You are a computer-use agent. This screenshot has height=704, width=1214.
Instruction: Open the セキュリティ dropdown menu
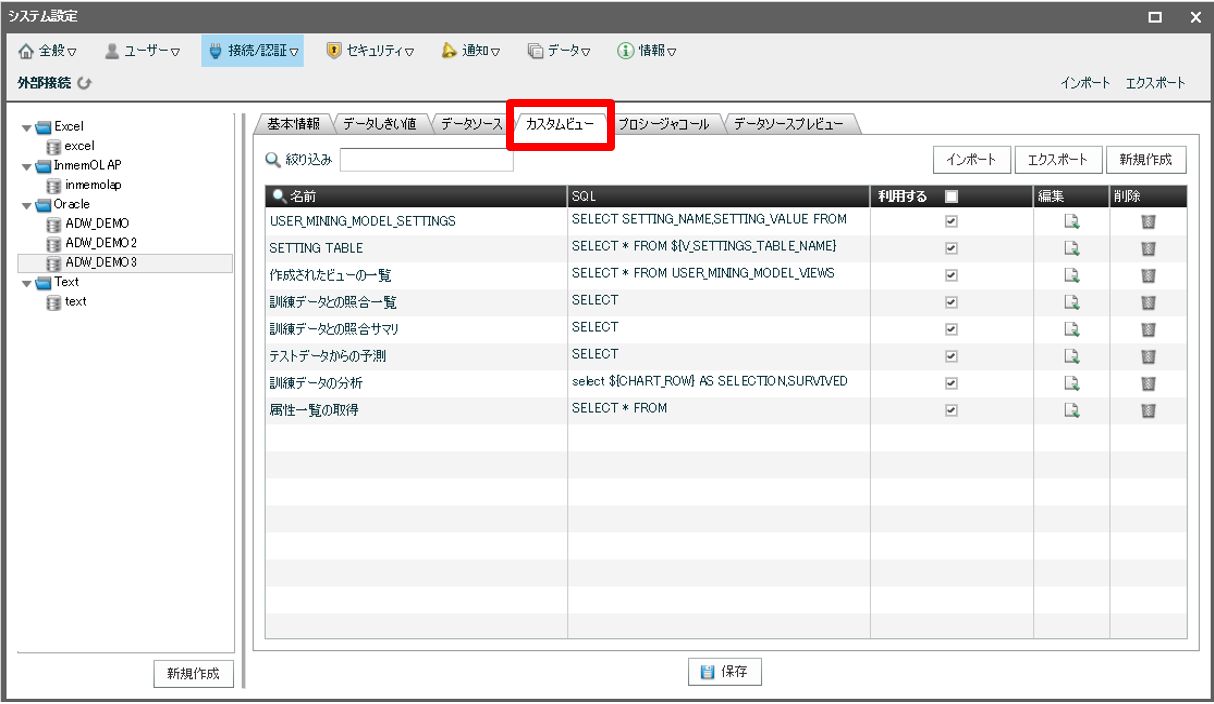coord(370,51)
